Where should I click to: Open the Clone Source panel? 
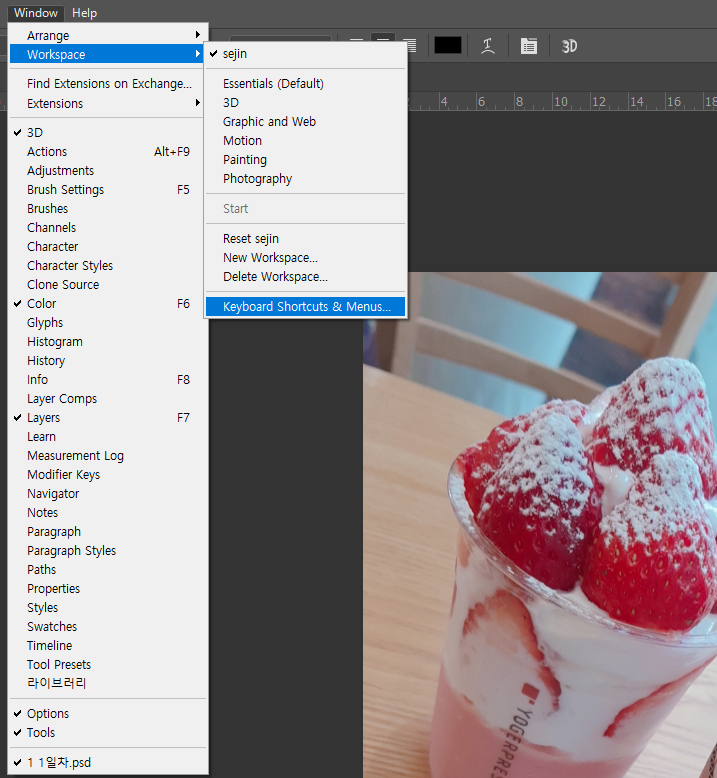point(106,284)
